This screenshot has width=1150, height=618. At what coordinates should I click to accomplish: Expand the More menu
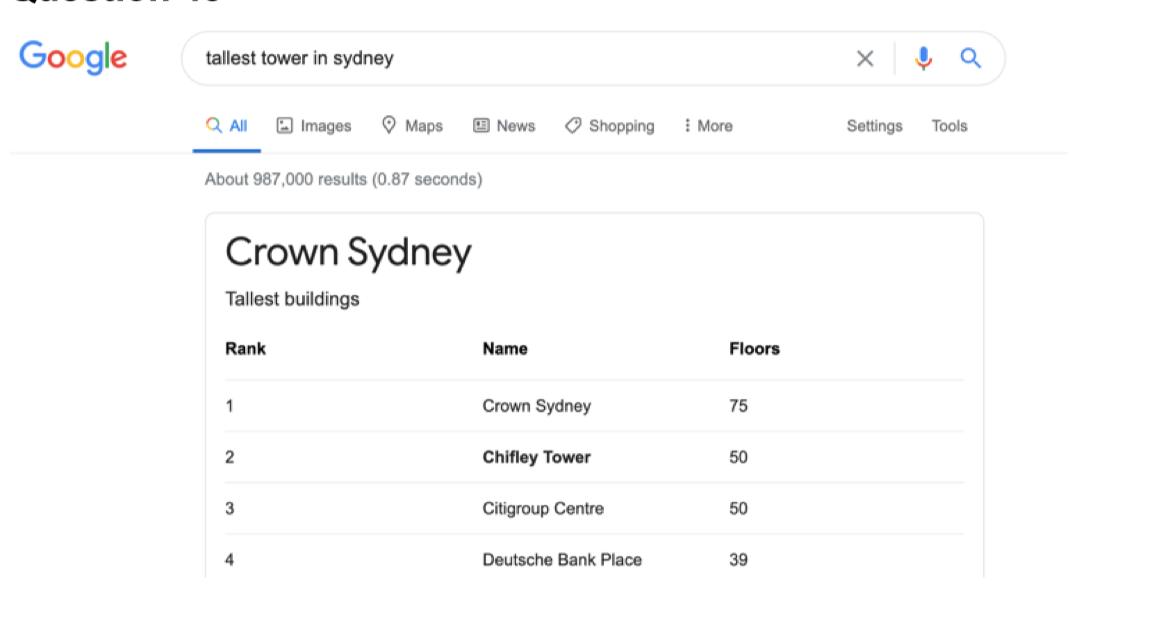708,126
